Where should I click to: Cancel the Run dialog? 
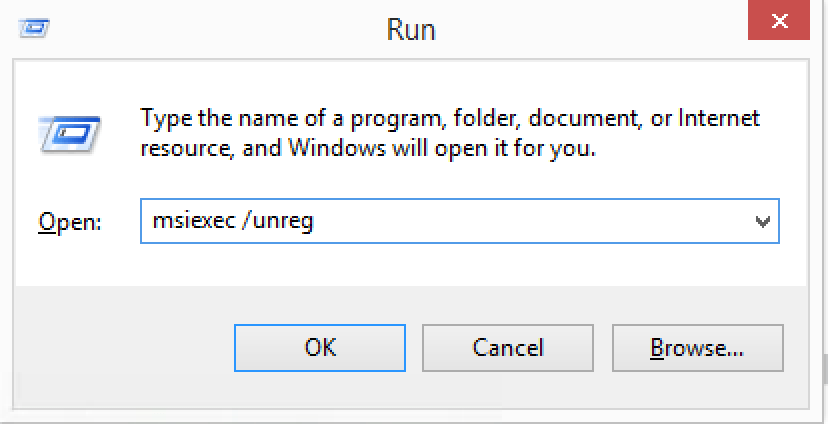click(508, 348)
